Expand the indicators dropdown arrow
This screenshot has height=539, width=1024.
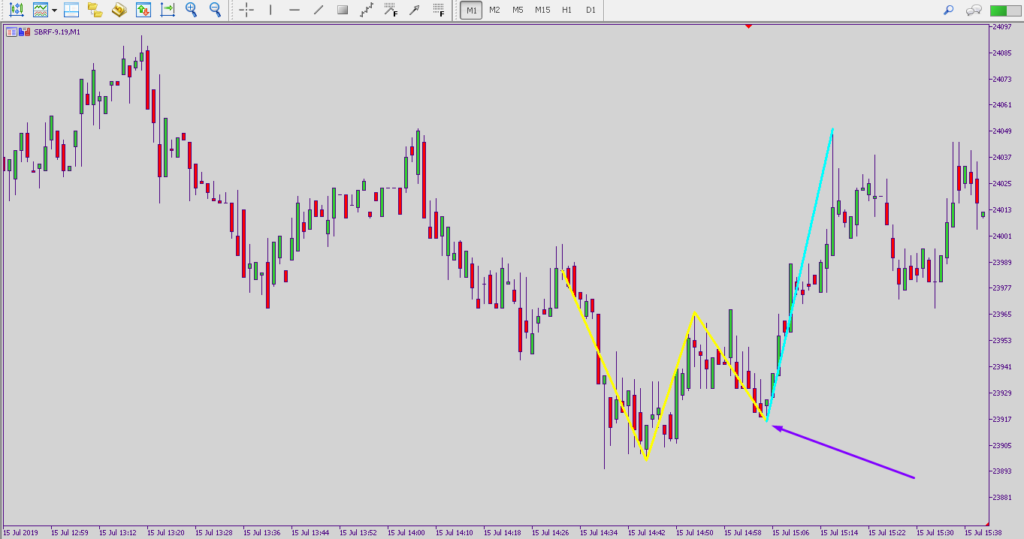[x=54, y=10]
